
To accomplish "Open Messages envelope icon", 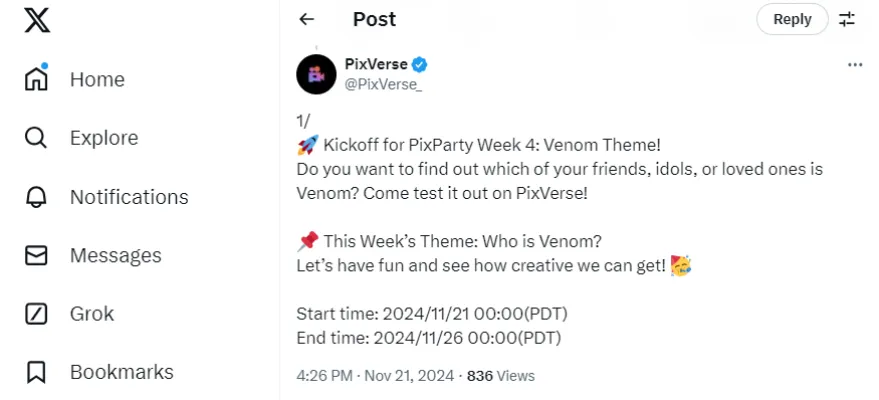I will coord(36,255).
